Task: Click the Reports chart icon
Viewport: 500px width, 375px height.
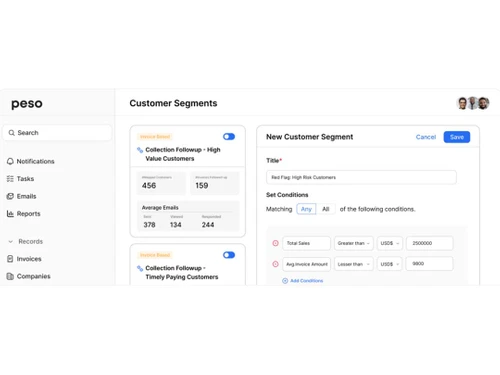Action: (10, 214)
